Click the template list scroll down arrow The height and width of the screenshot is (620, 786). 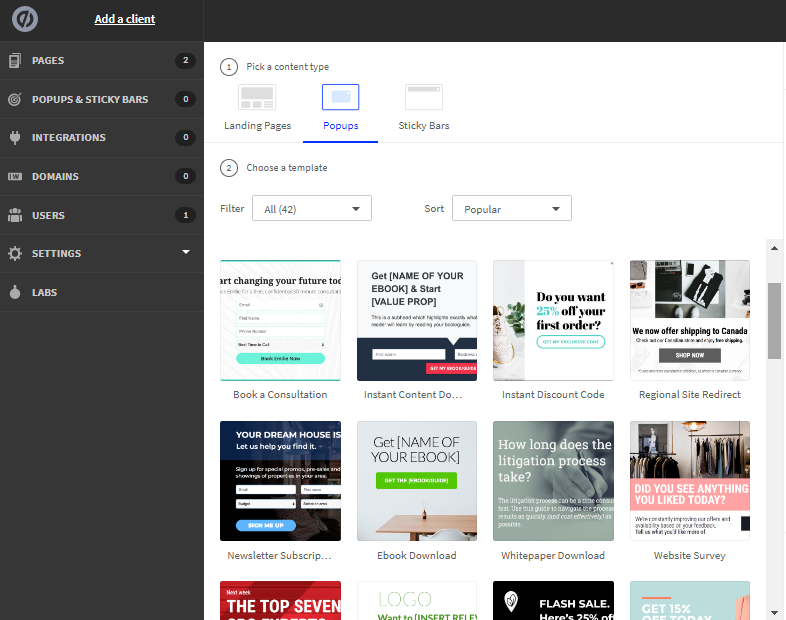(774, 612)
